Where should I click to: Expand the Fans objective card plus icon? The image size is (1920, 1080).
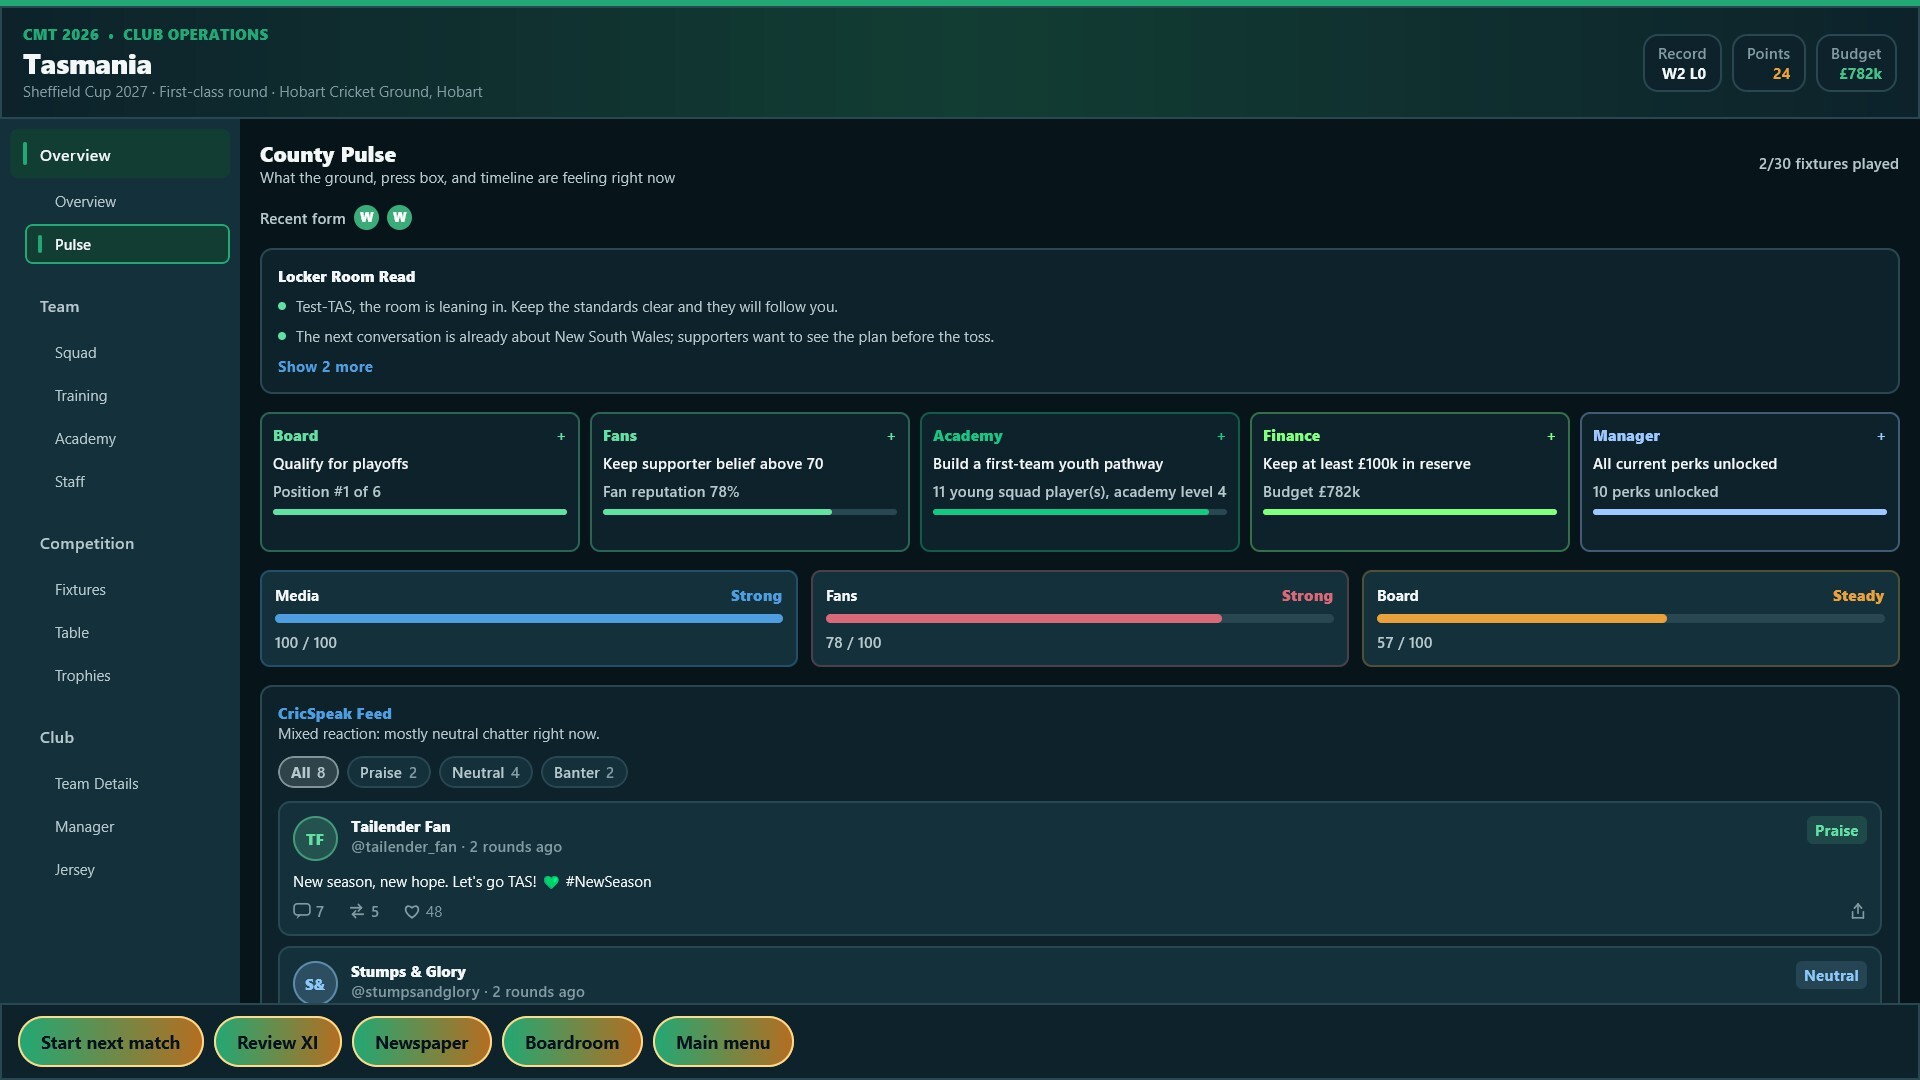click(x=891, y=436)
